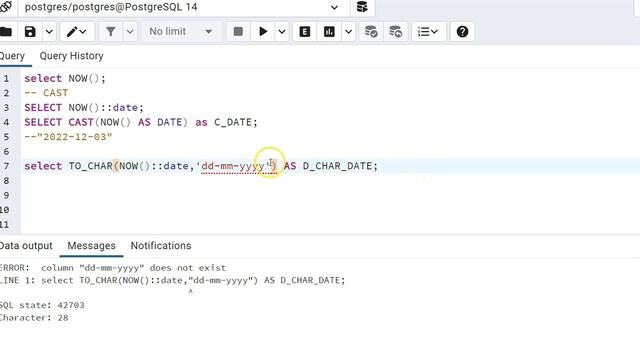This screenshot has height=360, width=640.
Task: Stop the running query
Action: 238,32
